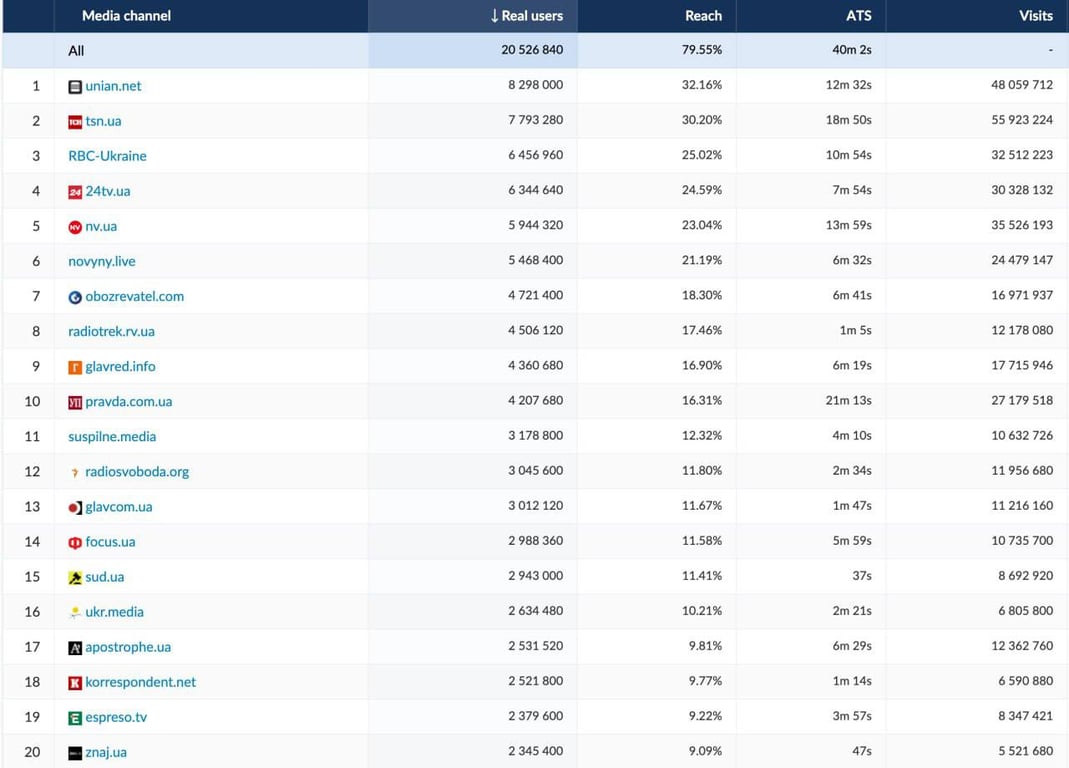Sort by the ATS column header
The image size is (1069, 768).
[x=858, y=16]
